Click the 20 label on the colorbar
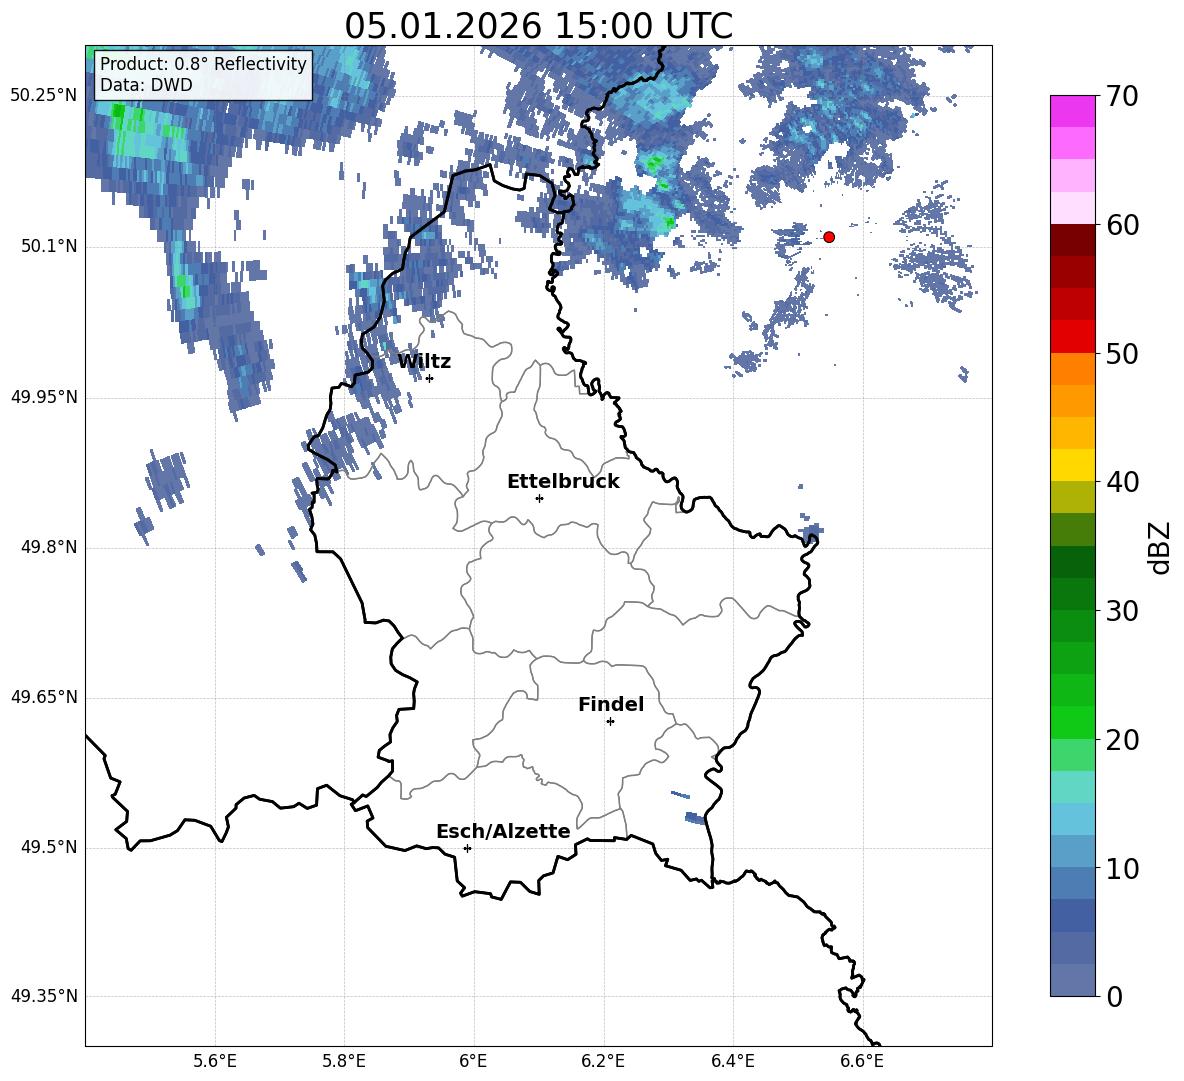 [x=1122, y=740]
